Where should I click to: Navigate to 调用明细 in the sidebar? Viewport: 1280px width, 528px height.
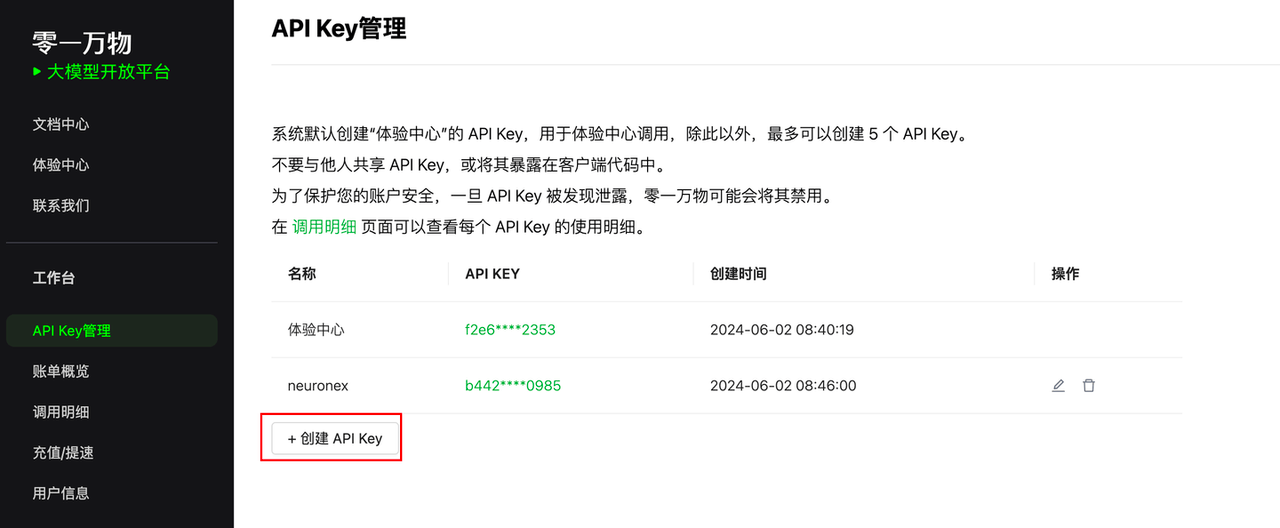[61, 412]
